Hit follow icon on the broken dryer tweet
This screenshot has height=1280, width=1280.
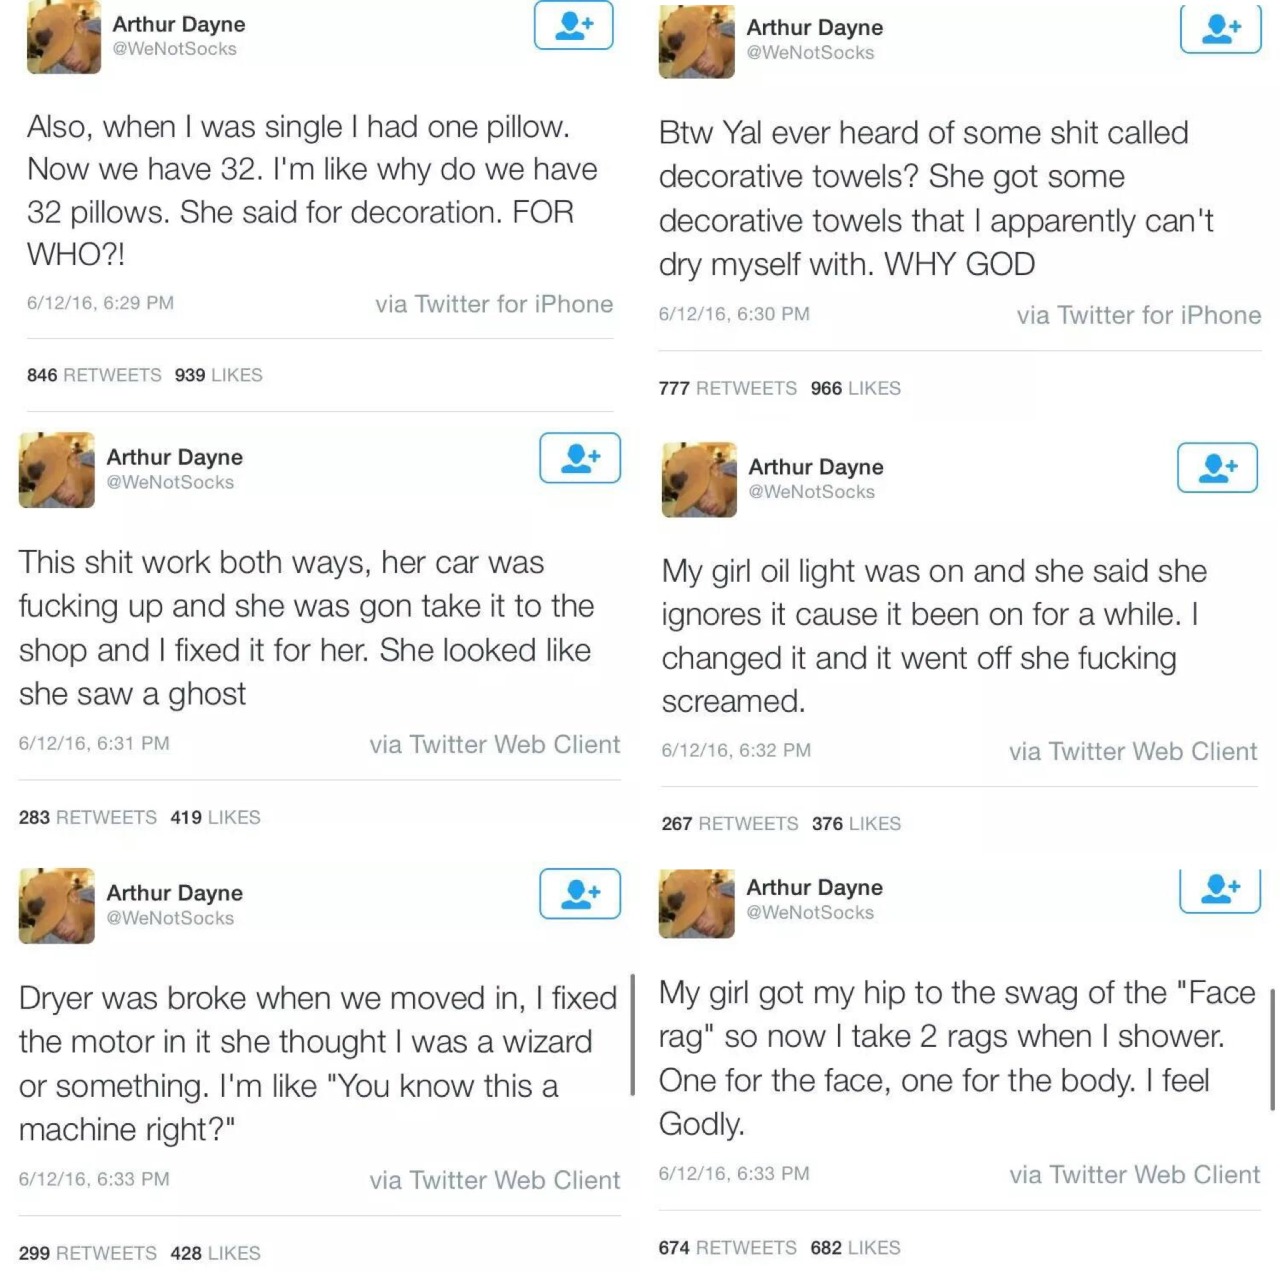(x=580, y=893)
